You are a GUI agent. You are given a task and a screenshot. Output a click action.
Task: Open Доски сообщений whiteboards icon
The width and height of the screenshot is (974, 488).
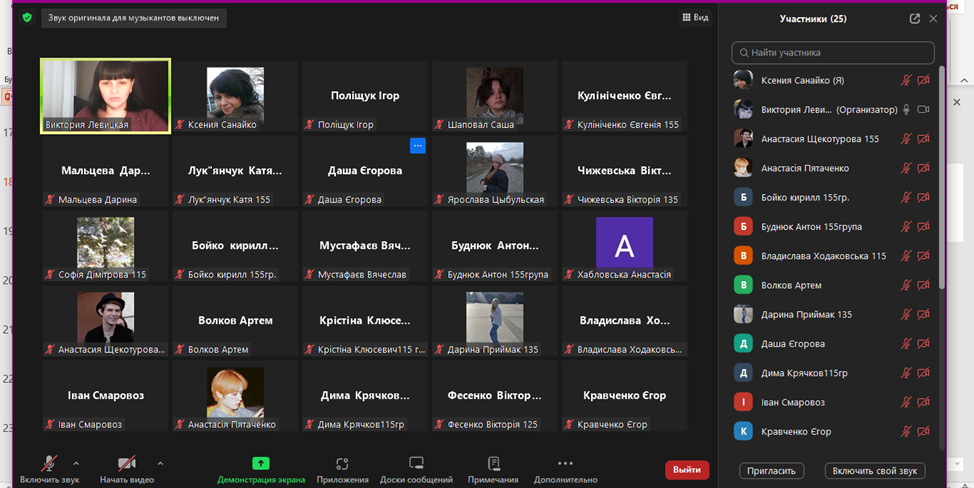pos(416,464)
